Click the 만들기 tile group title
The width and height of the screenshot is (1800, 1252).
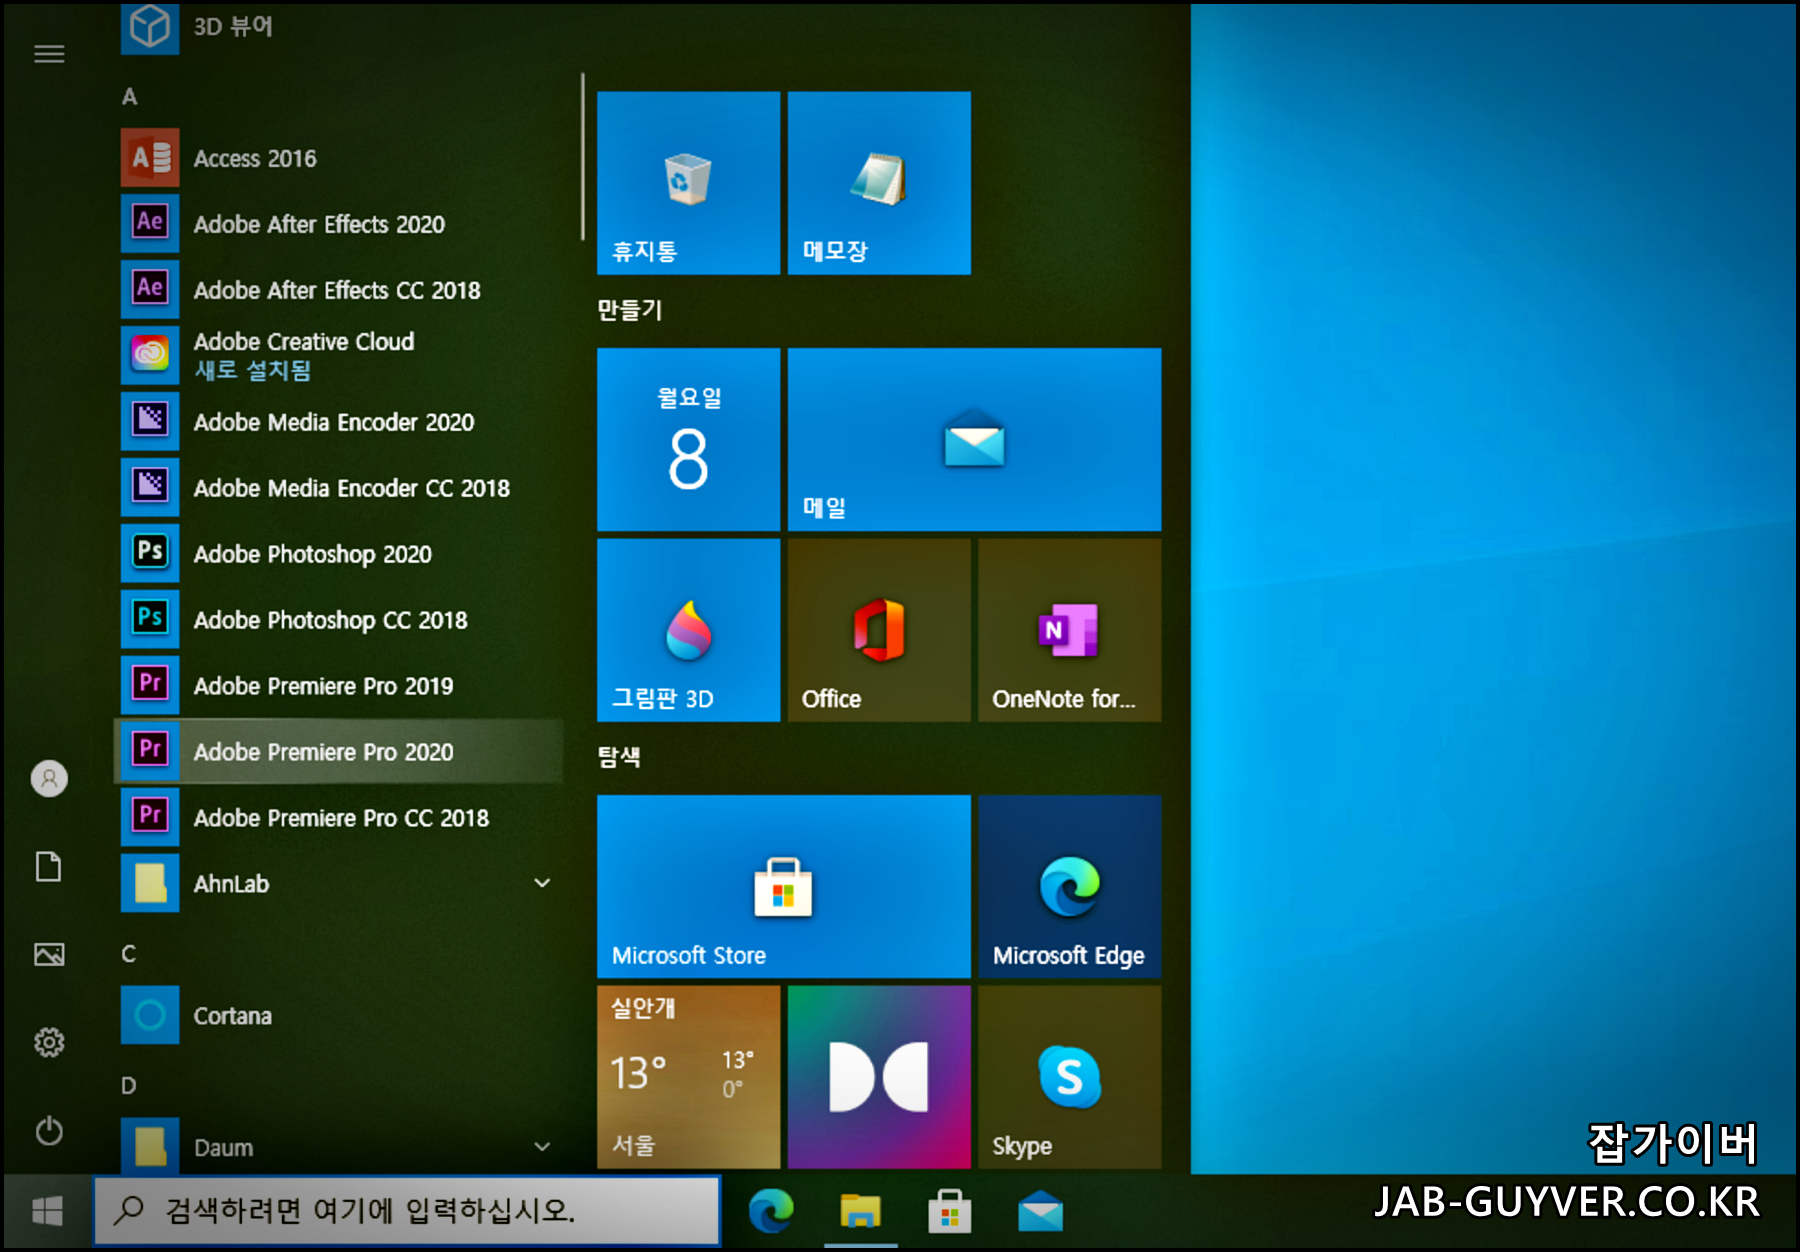point(630,310)
